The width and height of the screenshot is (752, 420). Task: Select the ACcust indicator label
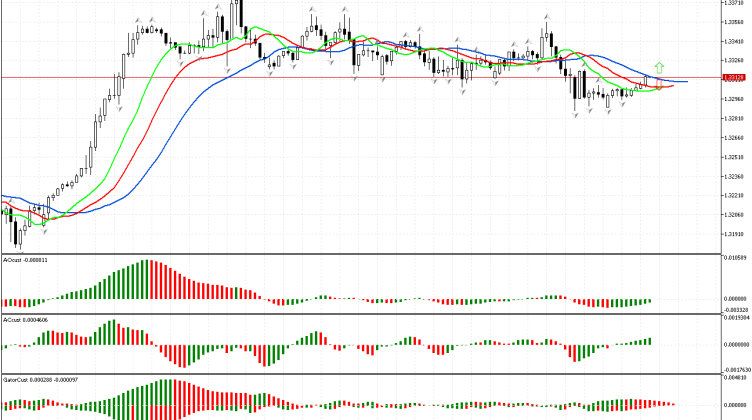click(x=27, y=320)
